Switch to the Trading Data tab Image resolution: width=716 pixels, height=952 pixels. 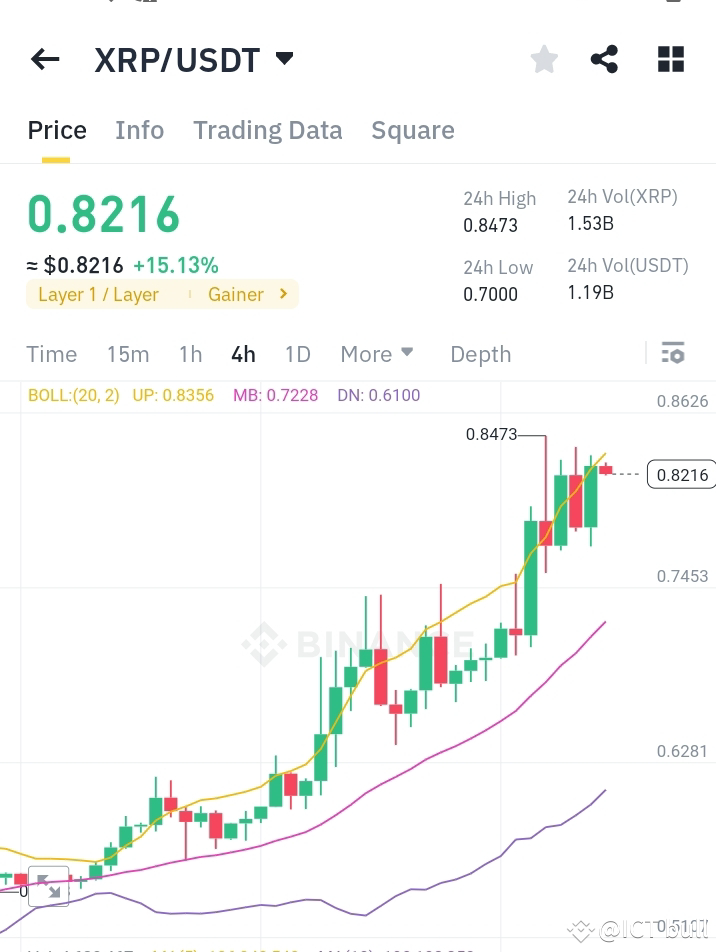coord(267,130)
